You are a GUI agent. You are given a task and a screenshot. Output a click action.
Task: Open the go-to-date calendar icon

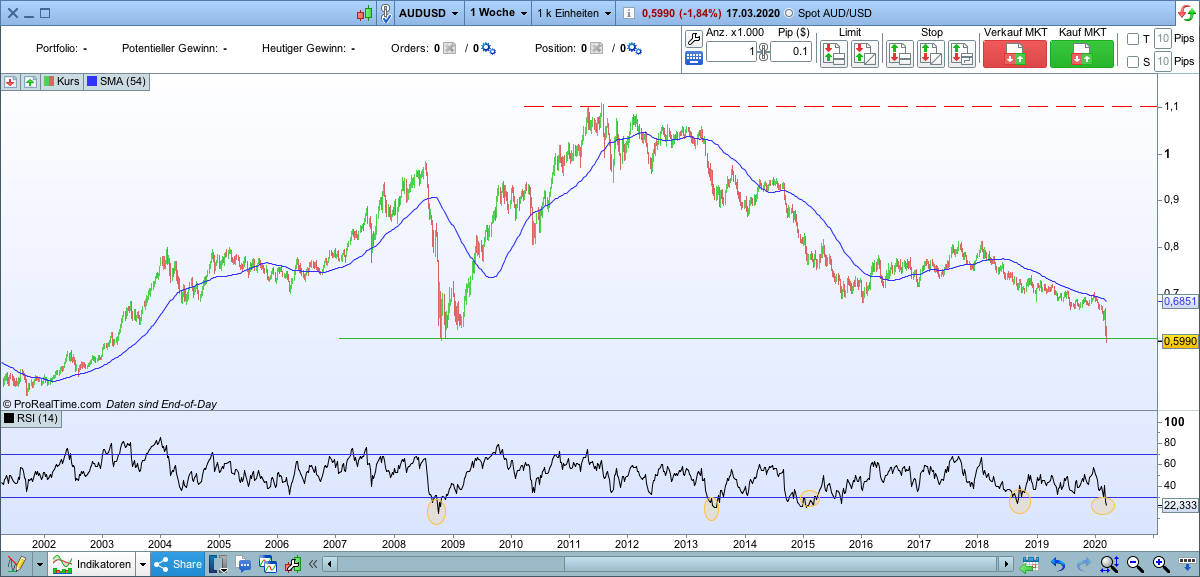(1030, 563)
